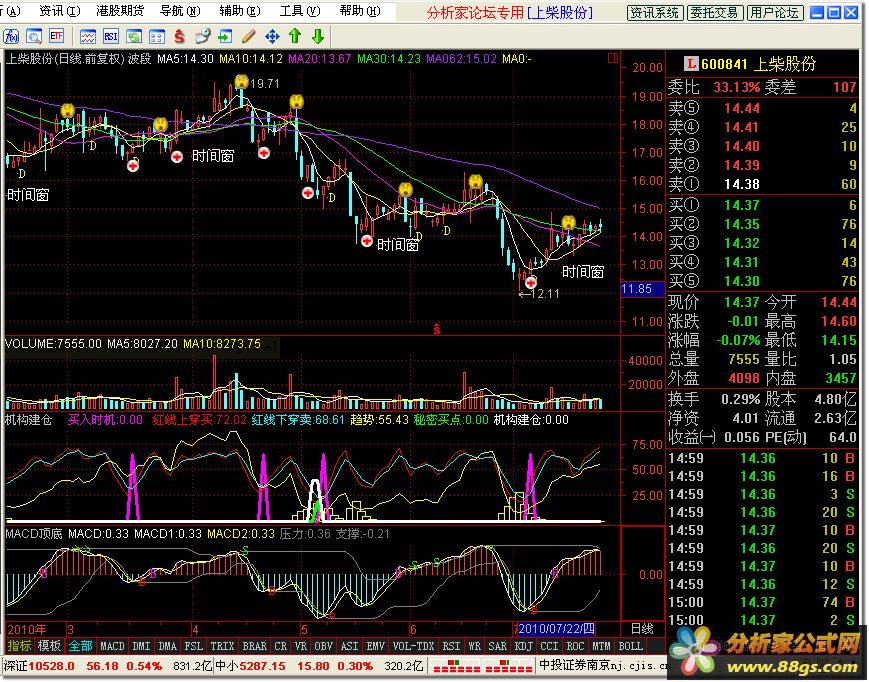Viewport: 869px width, 682px height.
Task: Select the DMI indicator tab
Action: (141, 646)
